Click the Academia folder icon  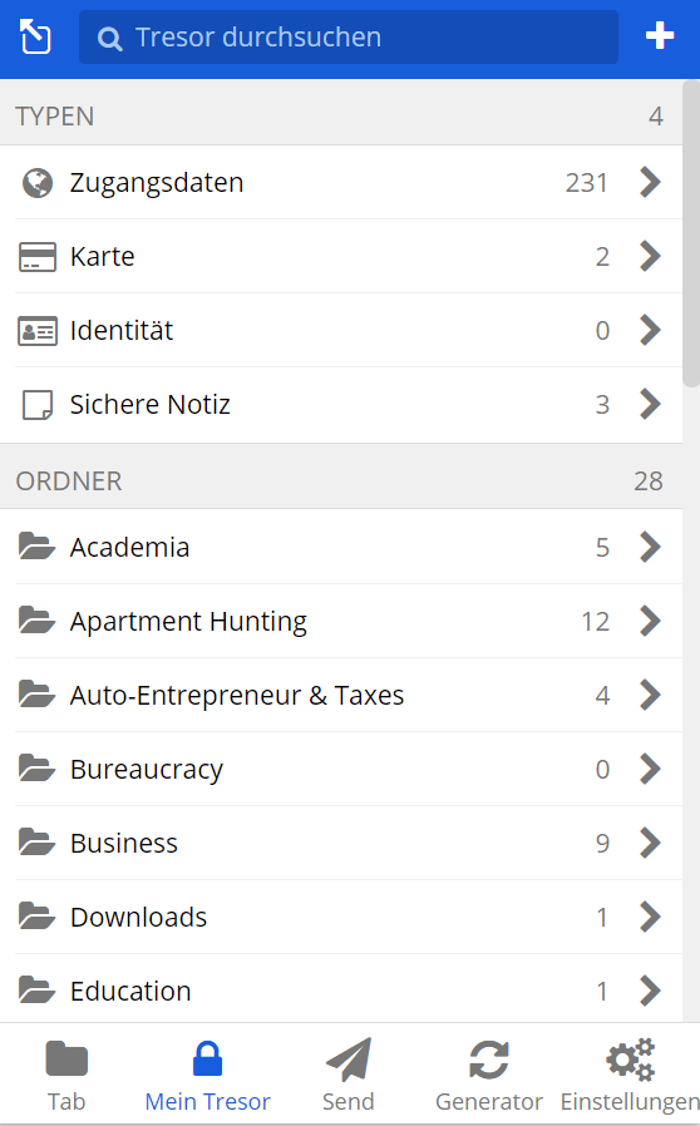[37, 547]
